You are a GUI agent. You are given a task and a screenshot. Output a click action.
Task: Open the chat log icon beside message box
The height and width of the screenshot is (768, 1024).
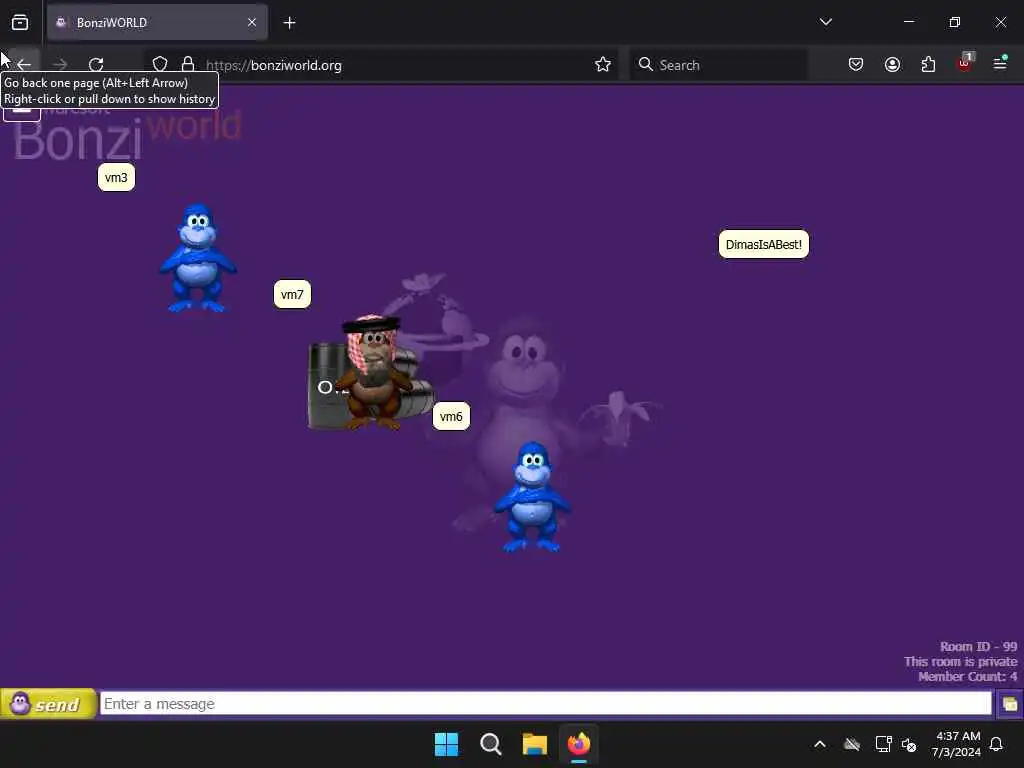1009,704
